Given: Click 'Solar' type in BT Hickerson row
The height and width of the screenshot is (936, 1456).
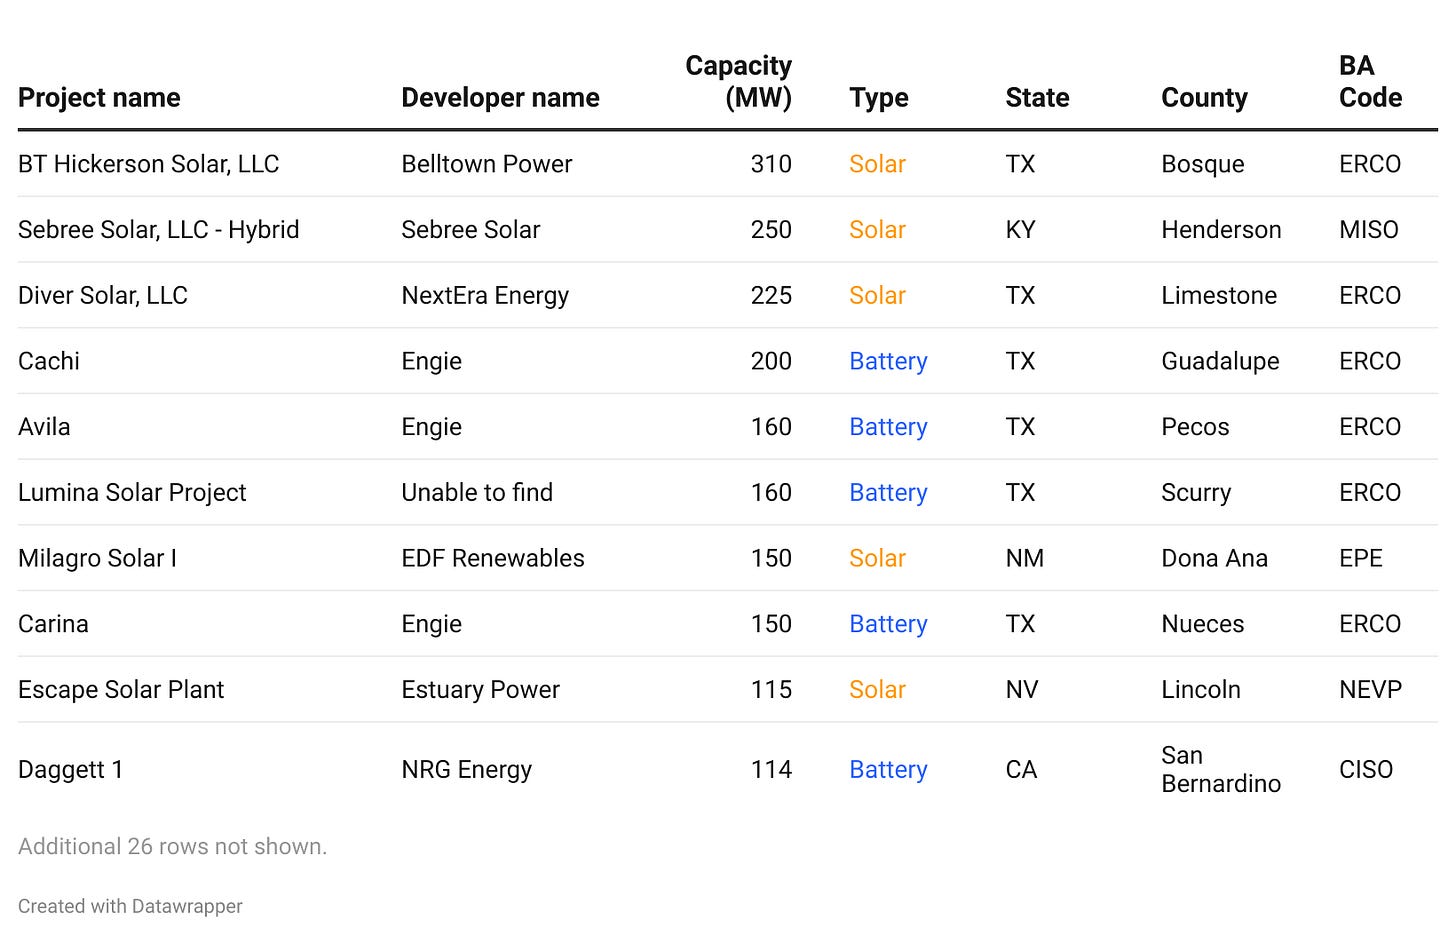Looking at the screenshot, I should point(877,164).
